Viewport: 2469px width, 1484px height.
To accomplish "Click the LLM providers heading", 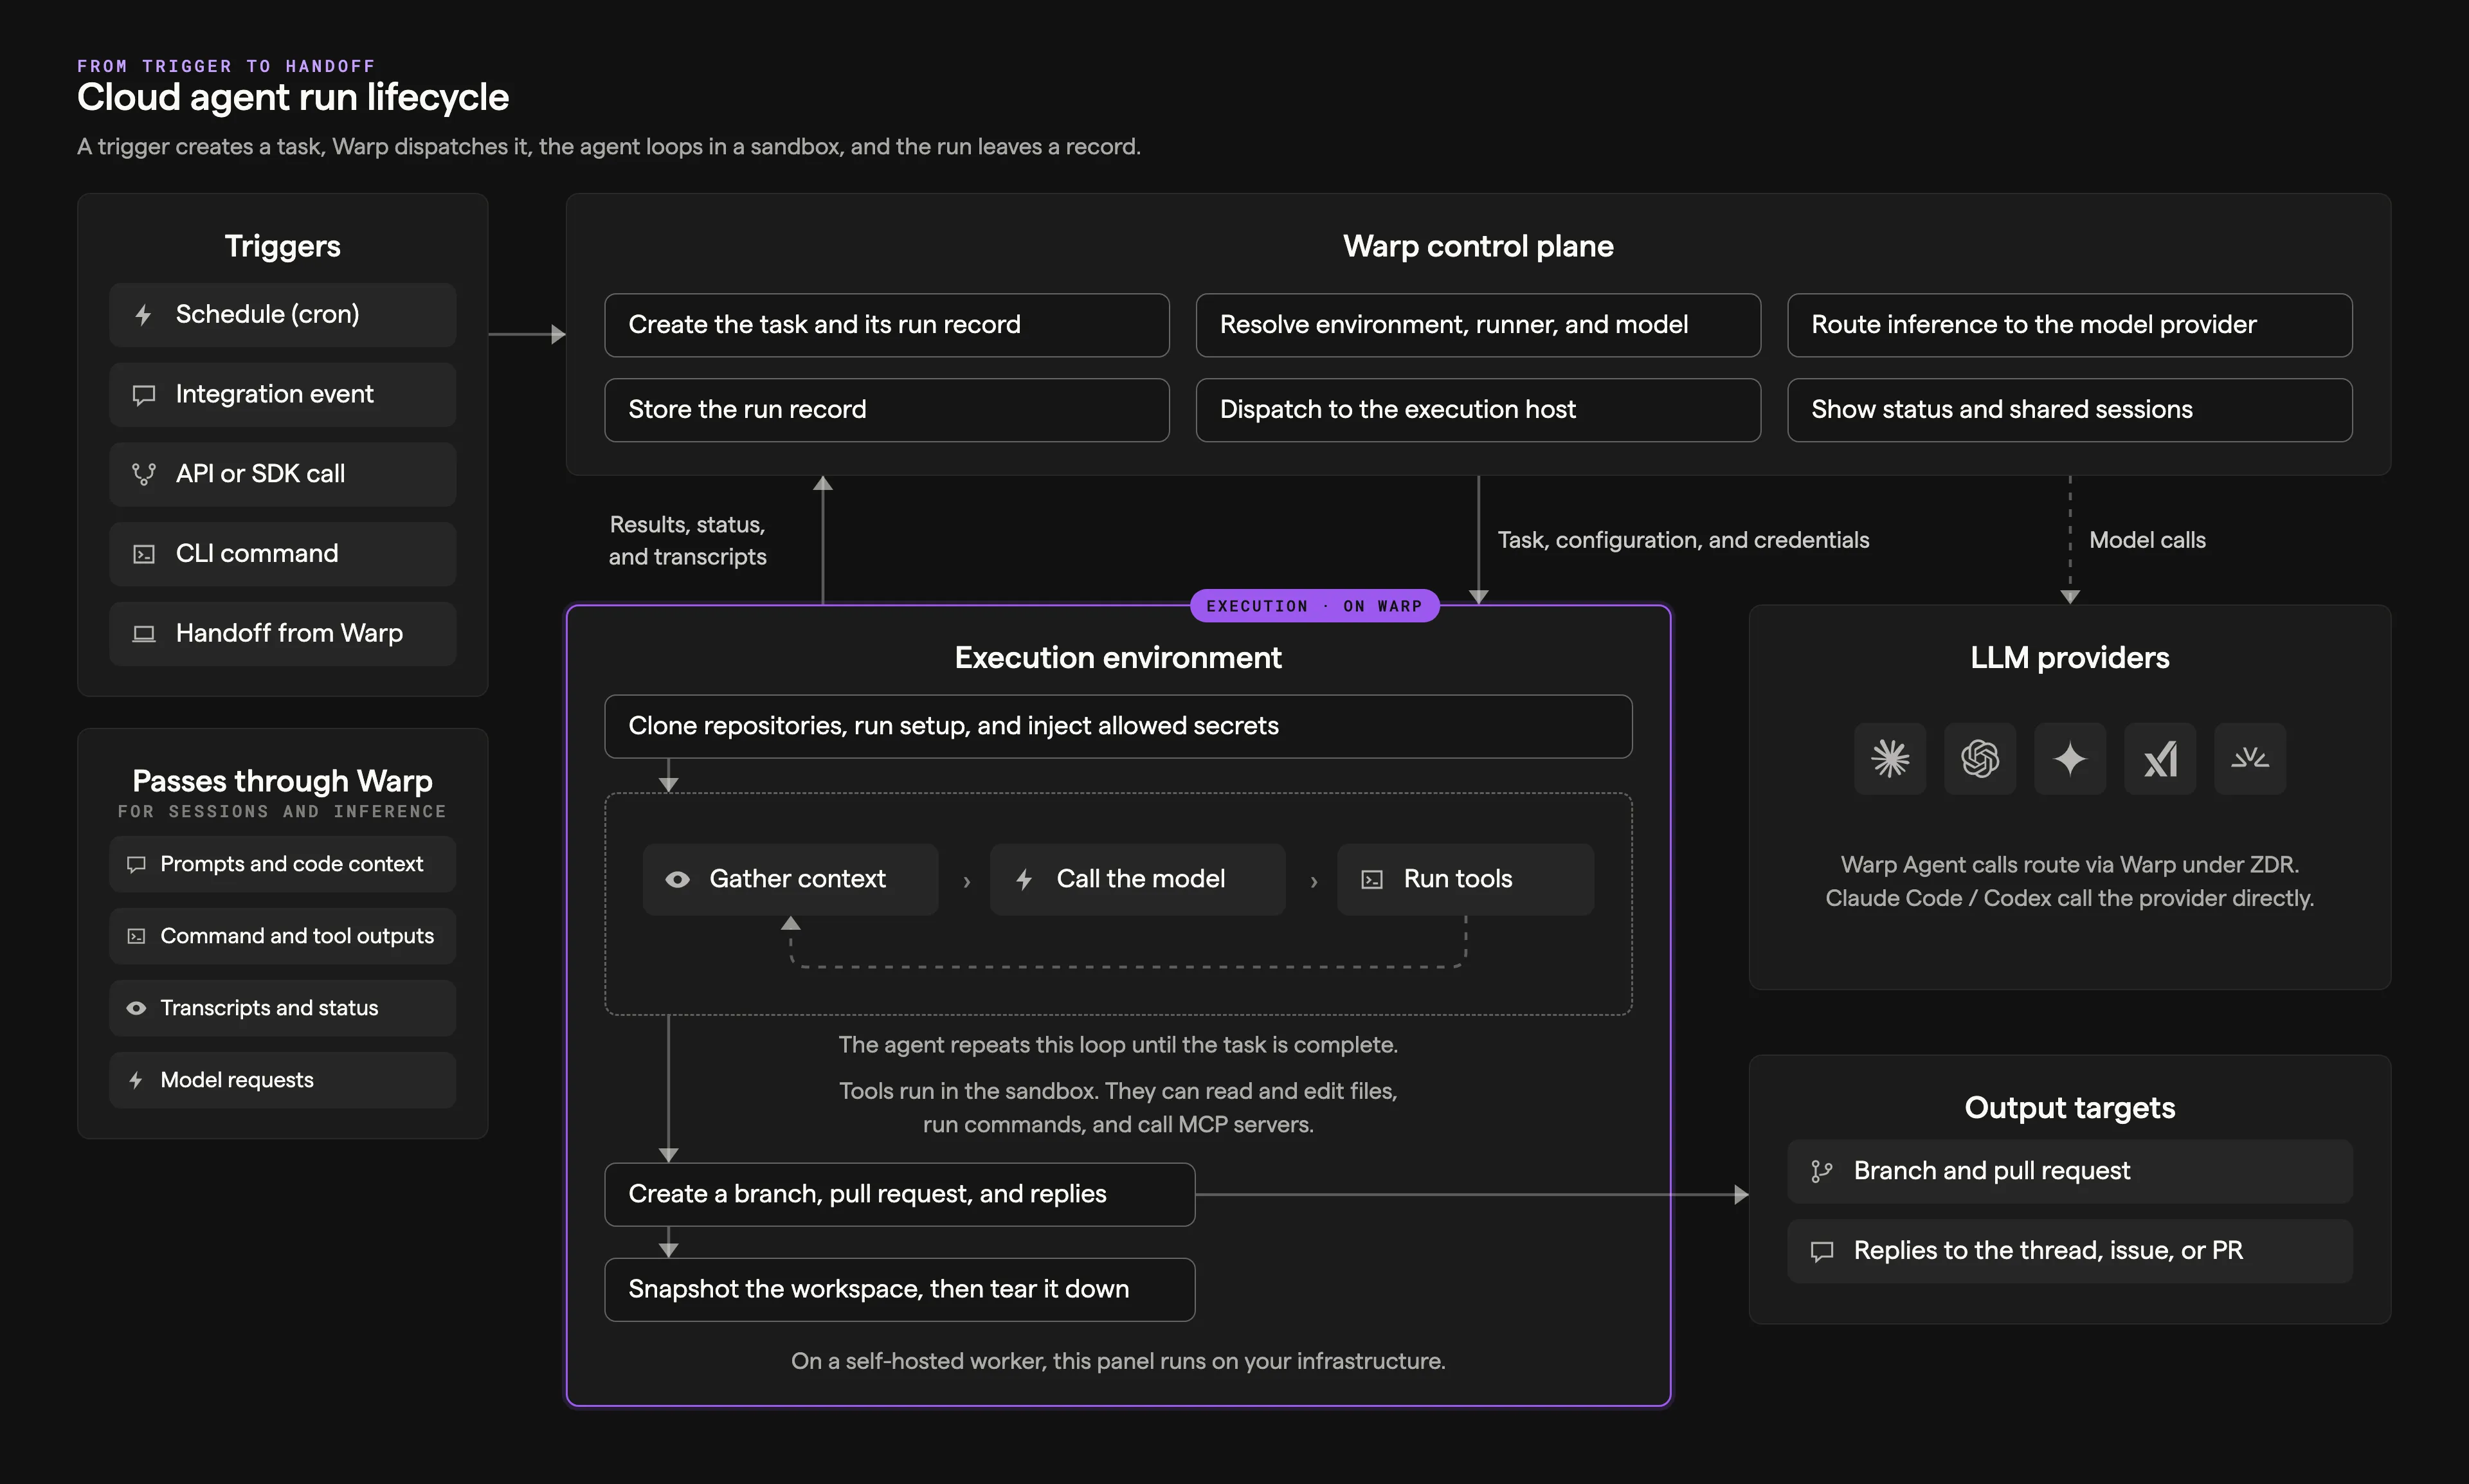I will click(2070, 658).
